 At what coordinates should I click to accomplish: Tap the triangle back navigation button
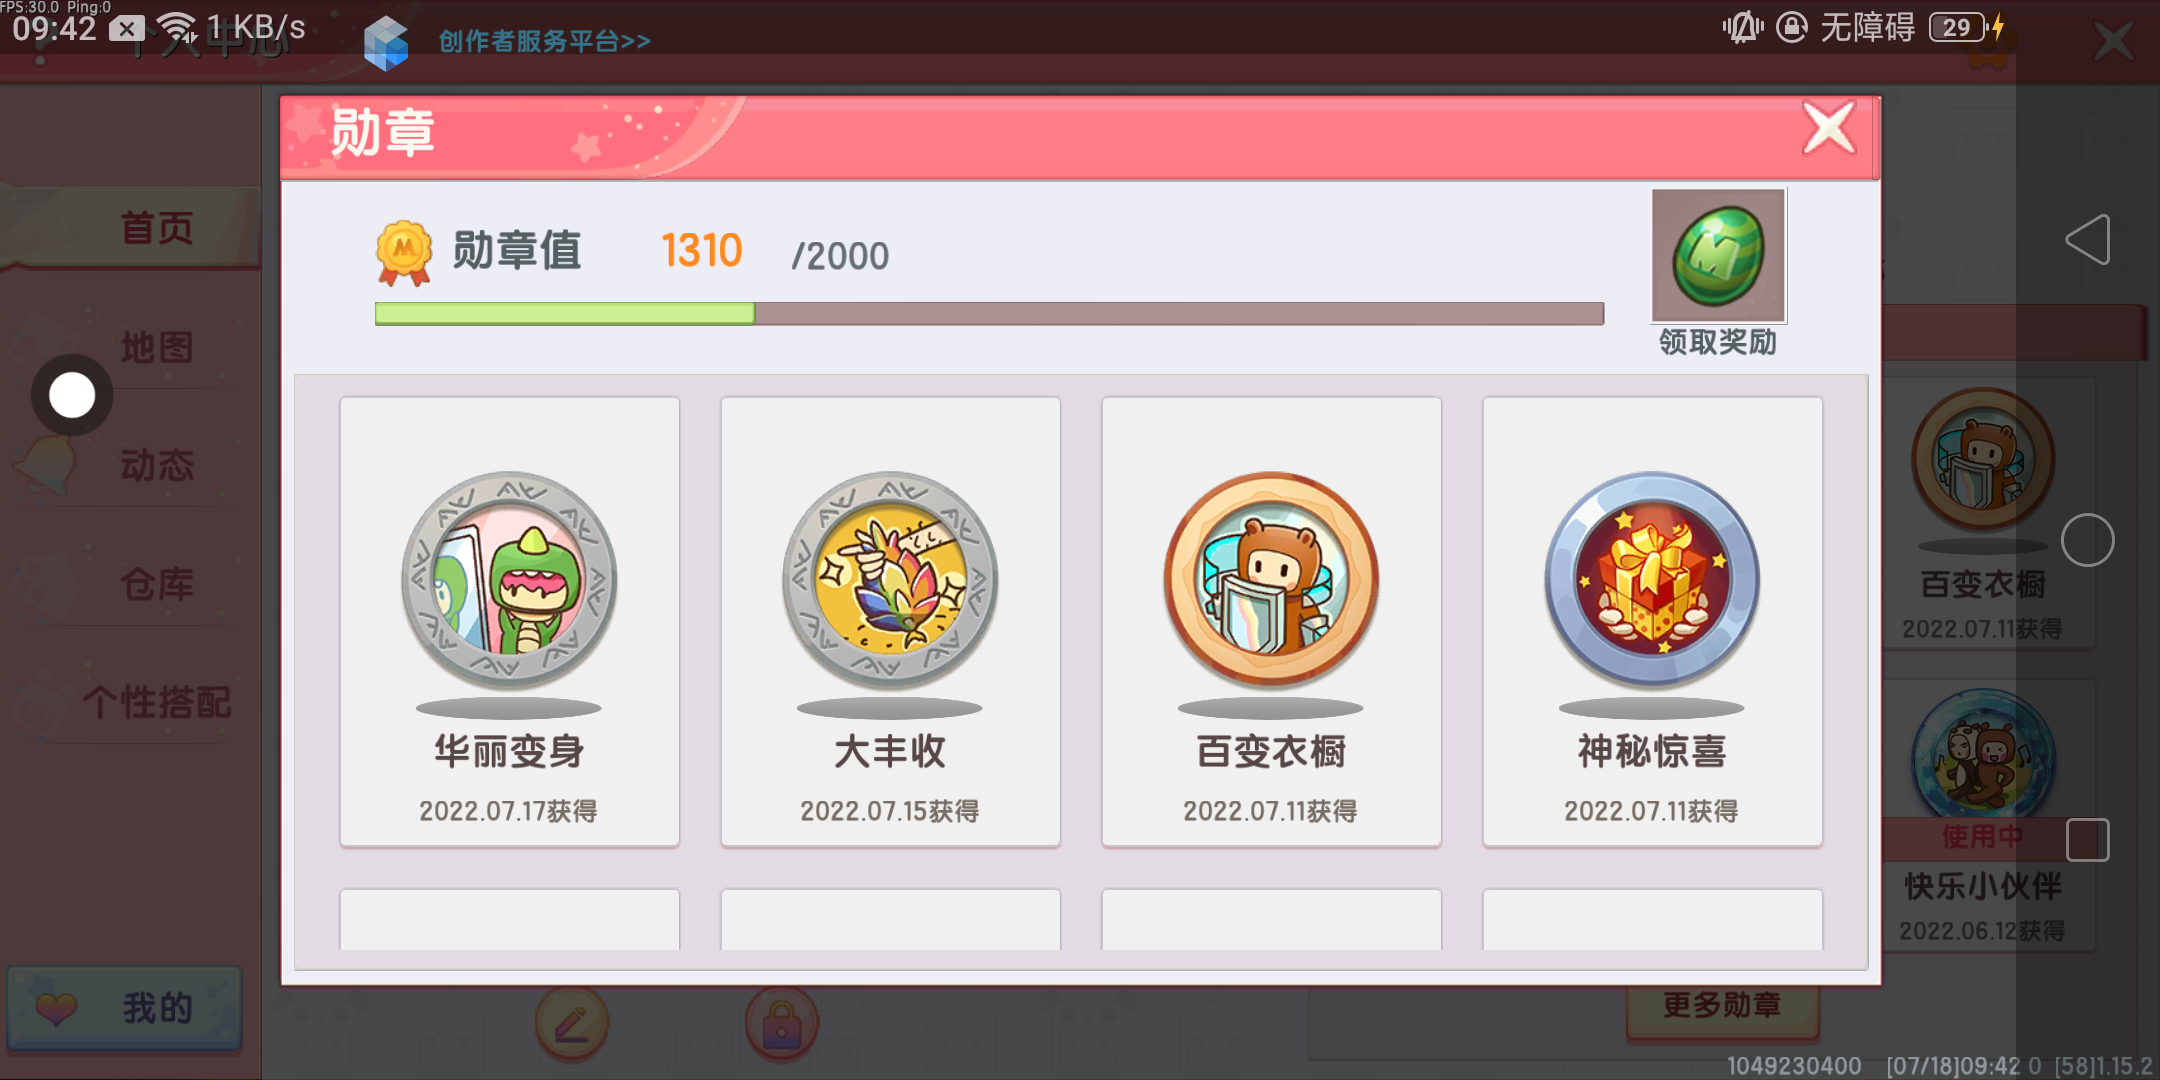click(x=2088, y=240)
